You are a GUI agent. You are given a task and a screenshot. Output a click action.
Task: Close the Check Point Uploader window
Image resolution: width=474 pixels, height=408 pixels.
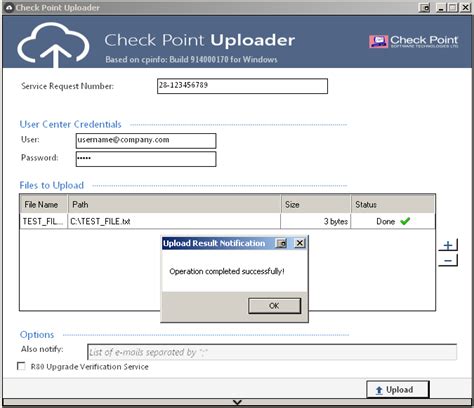tap(465, 8)
